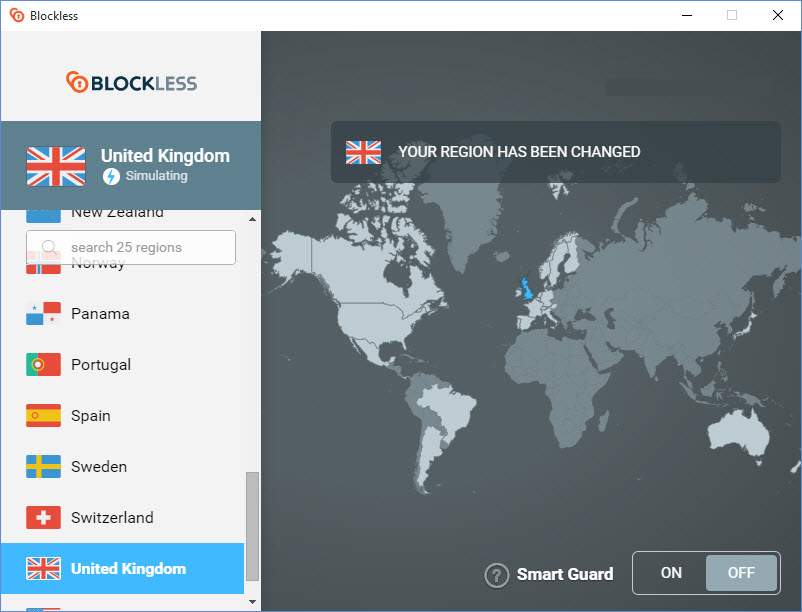Click the Smart Guard label
This screenshot has height=612, width=802.
[565, 574]
